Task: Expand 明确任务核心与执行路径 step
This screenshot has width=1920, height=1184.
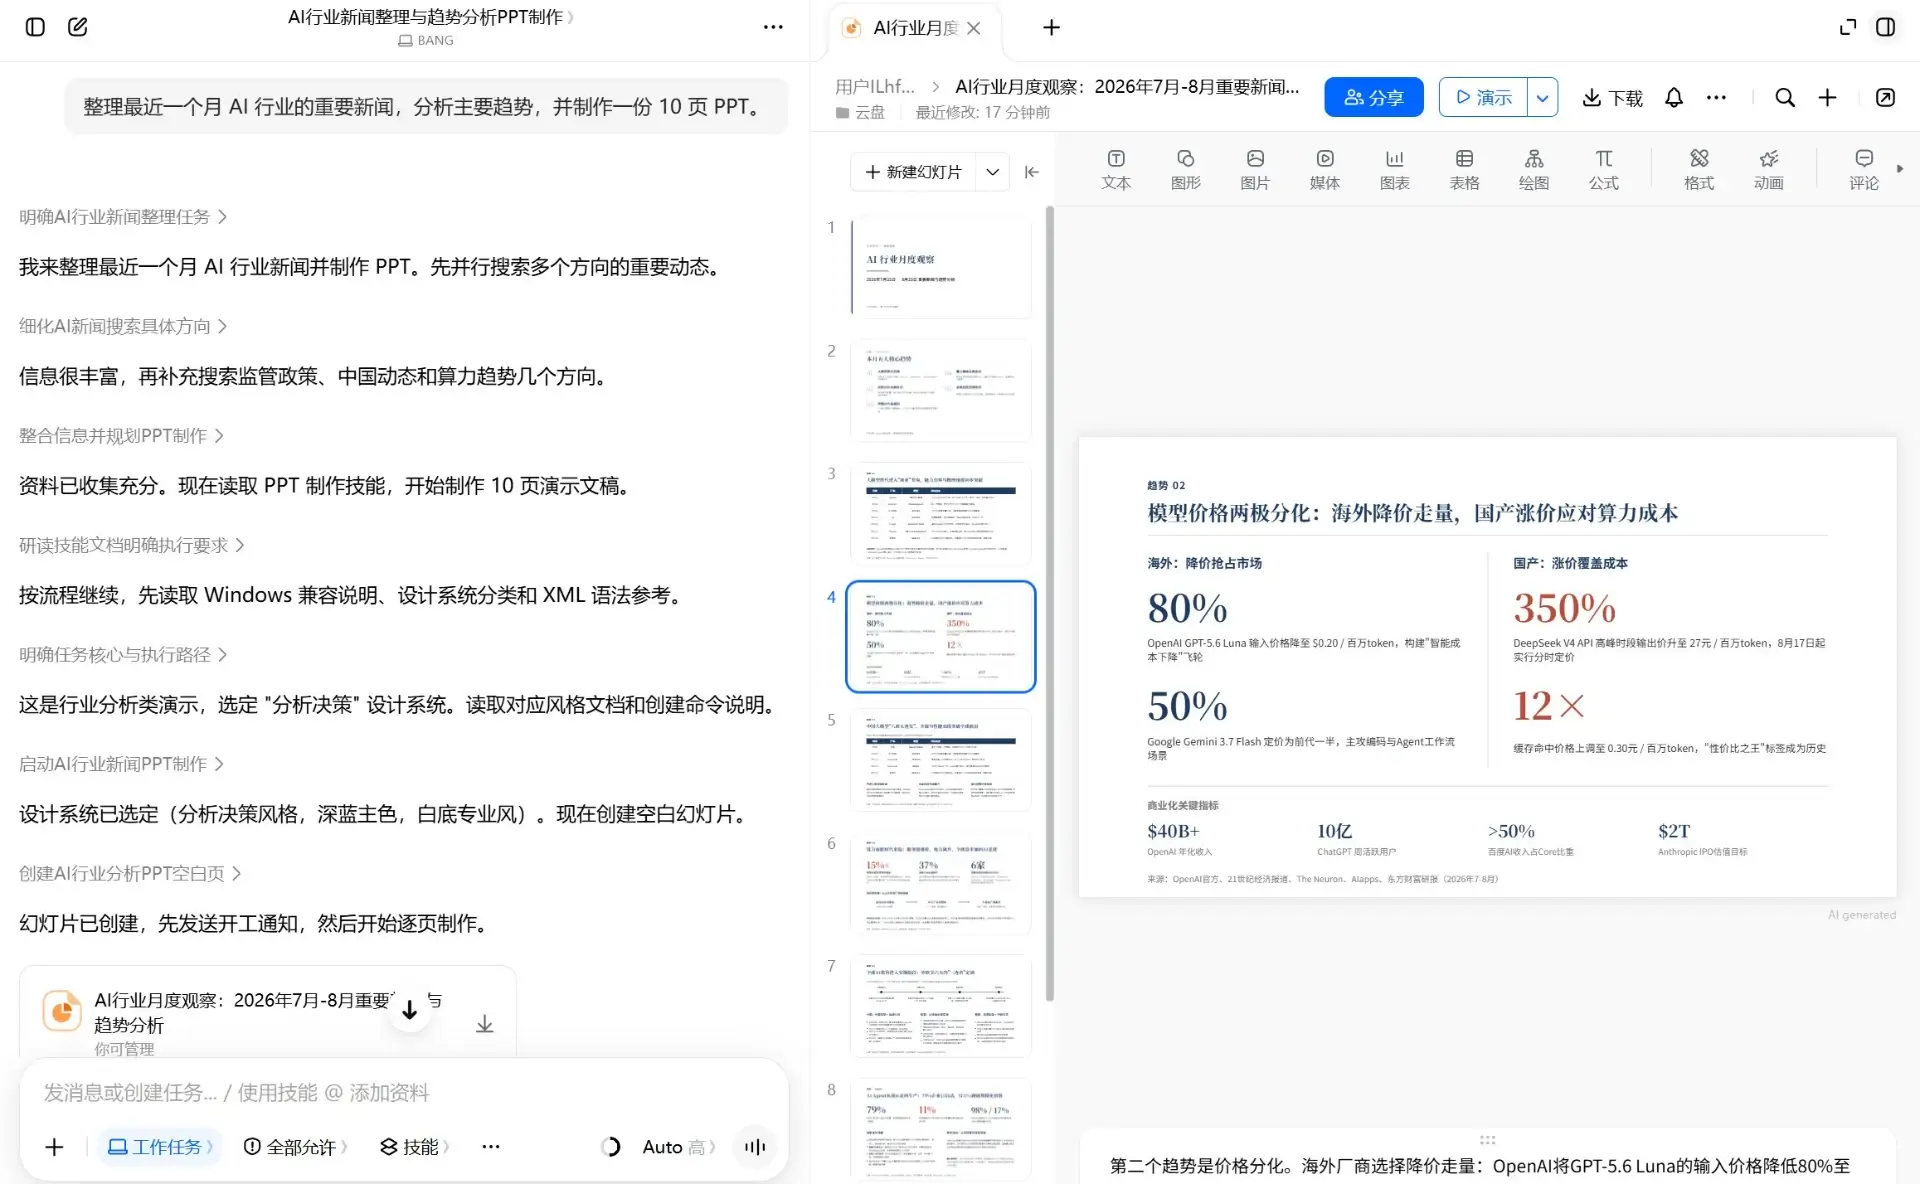Action: pos(123,655)
